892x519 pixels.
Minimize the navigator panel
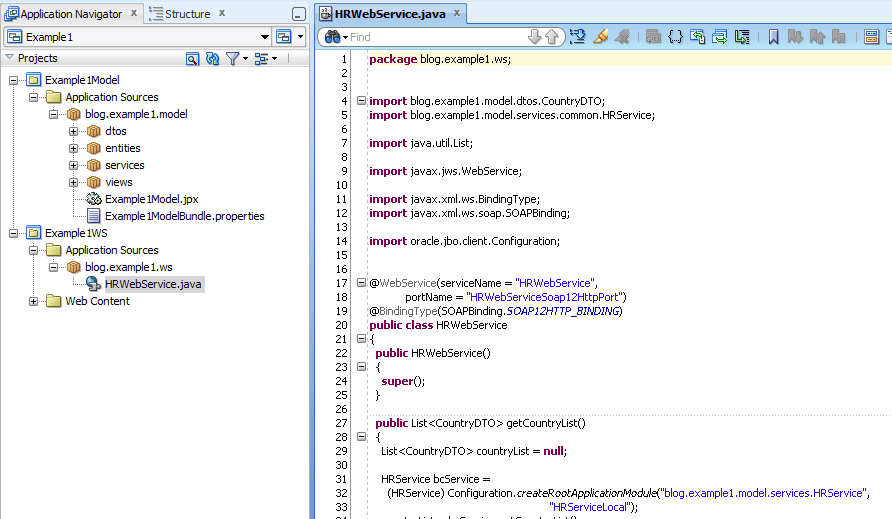299,14
